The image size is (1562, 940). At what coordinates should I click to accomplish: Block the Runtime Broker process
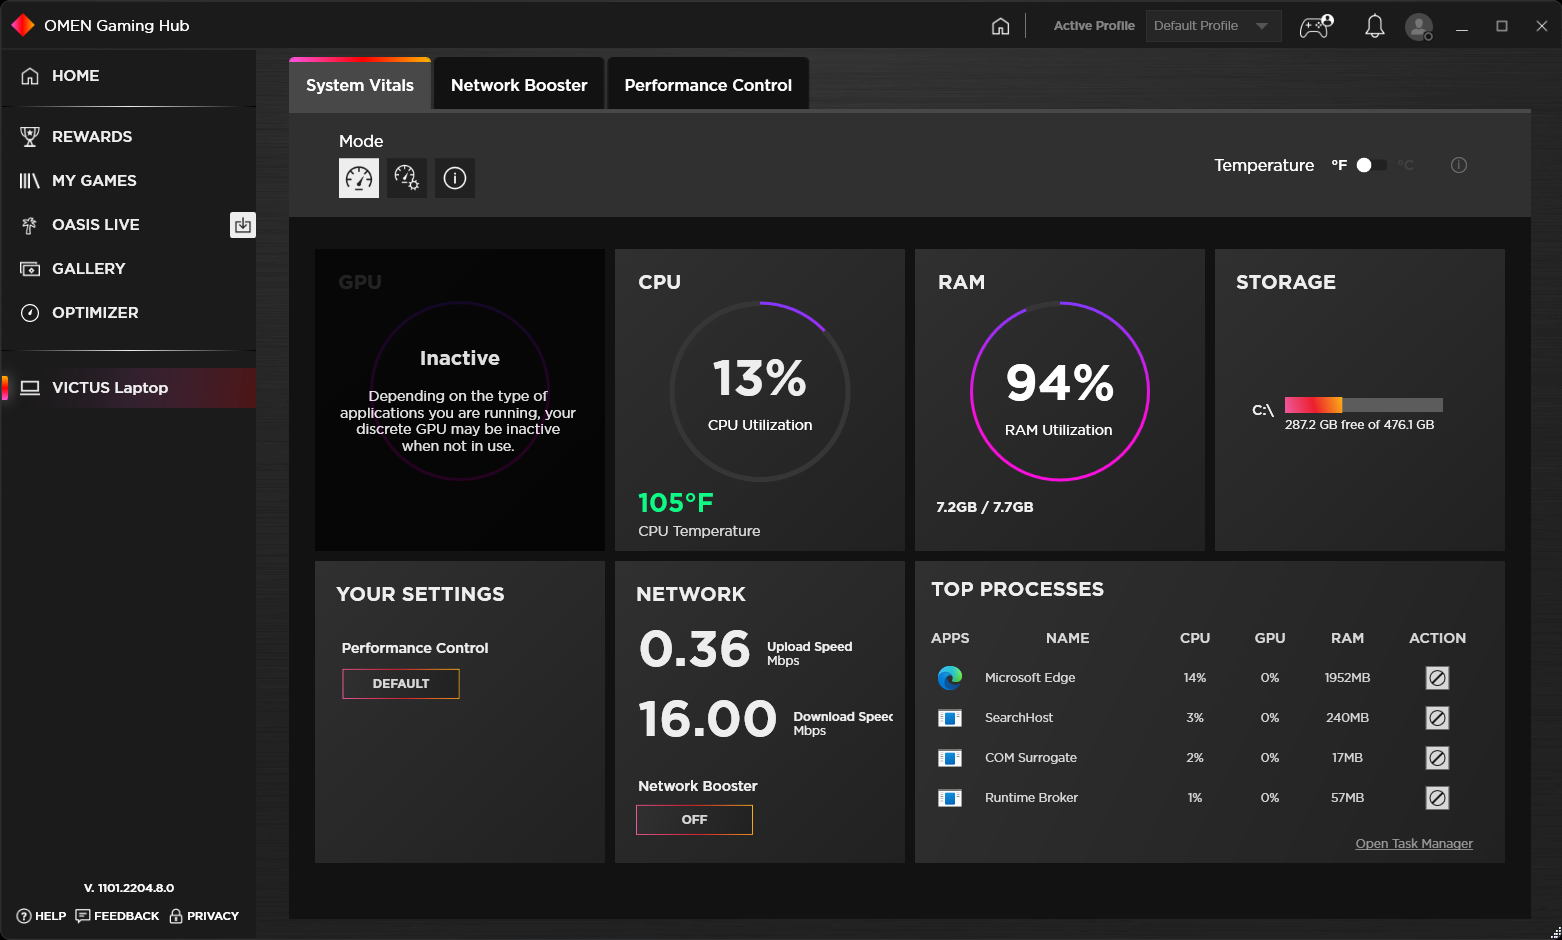pyautogui.click(x=1437, y=798)
